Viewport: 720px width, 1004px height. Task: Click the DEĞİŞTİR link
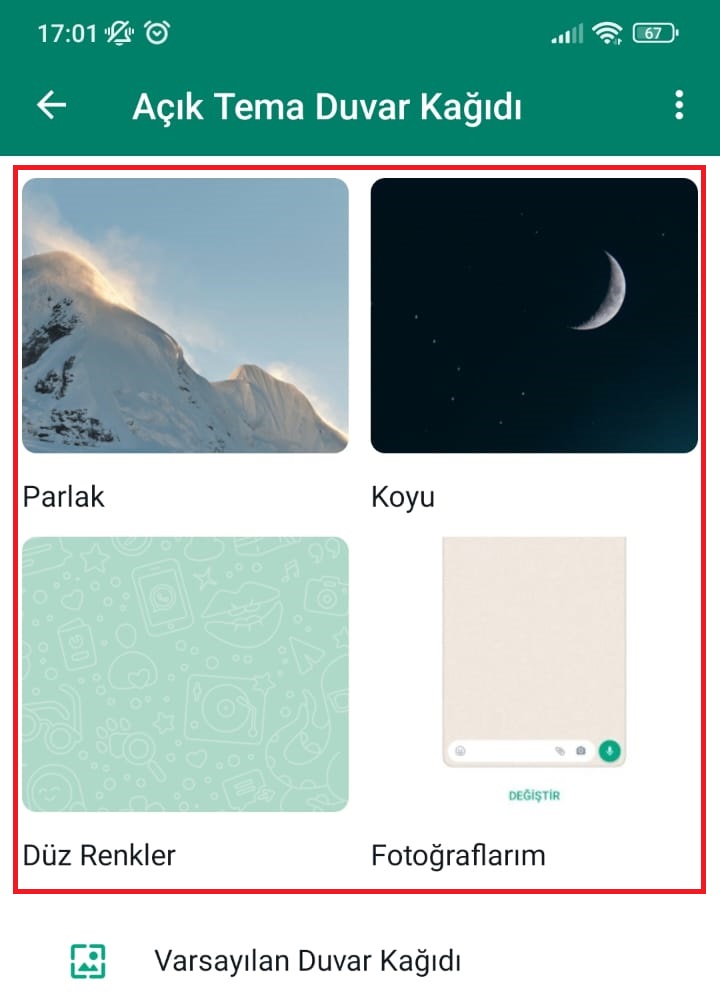click(534, 796)
